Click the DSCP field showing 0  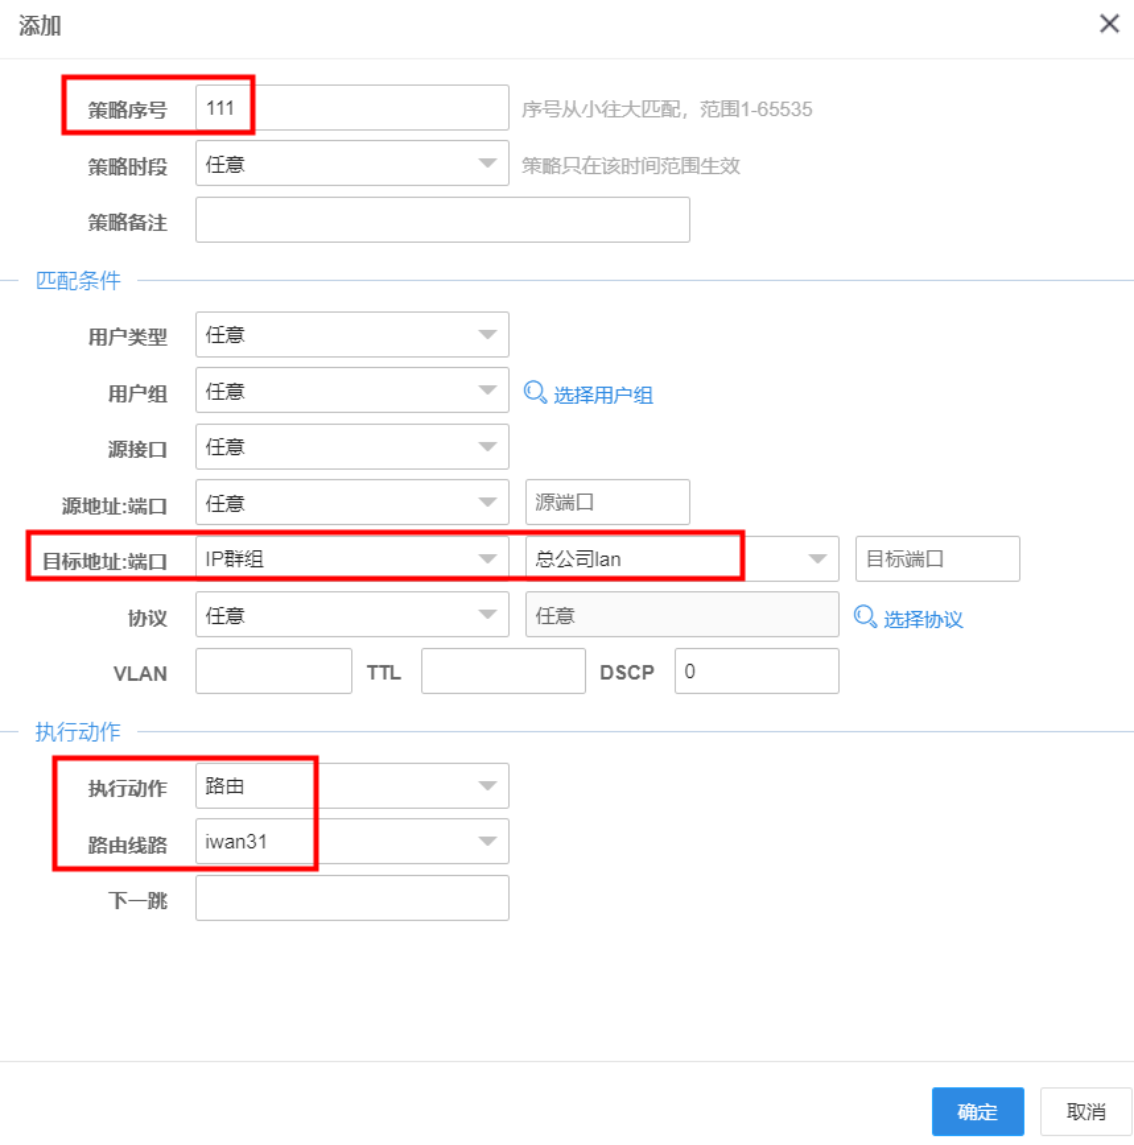point(756,671)
